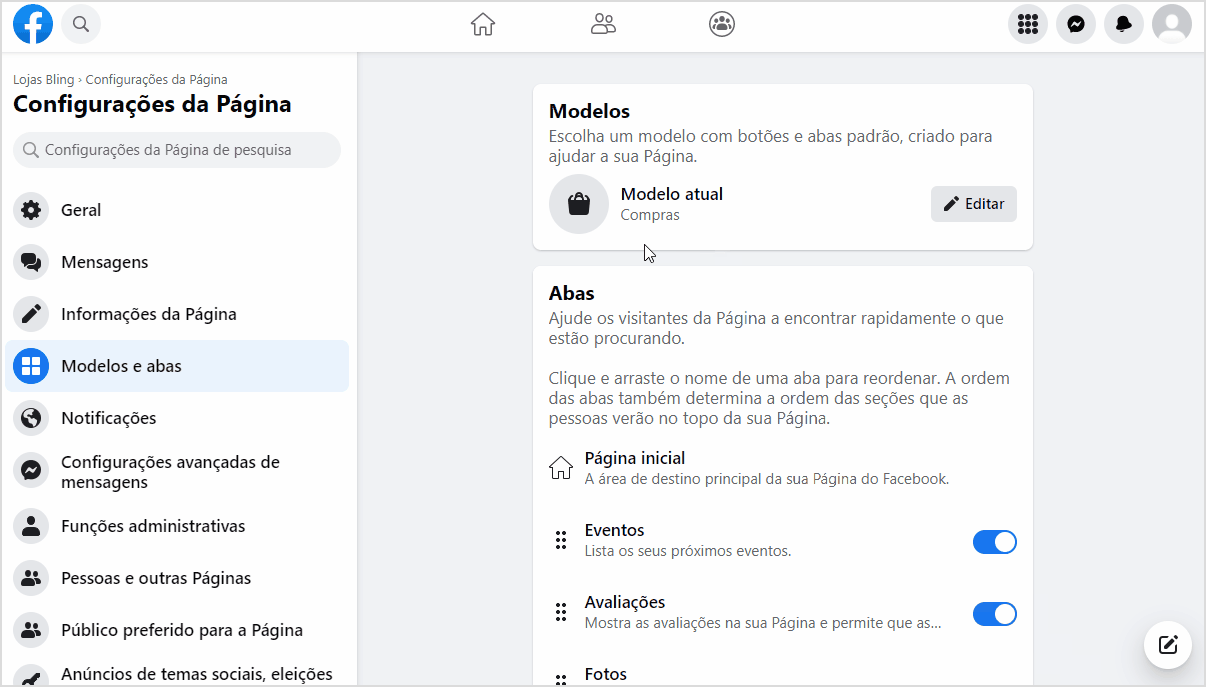Click the Pessoas e outras Páginas icon
1206x687 pixels.
coord(31,578)
